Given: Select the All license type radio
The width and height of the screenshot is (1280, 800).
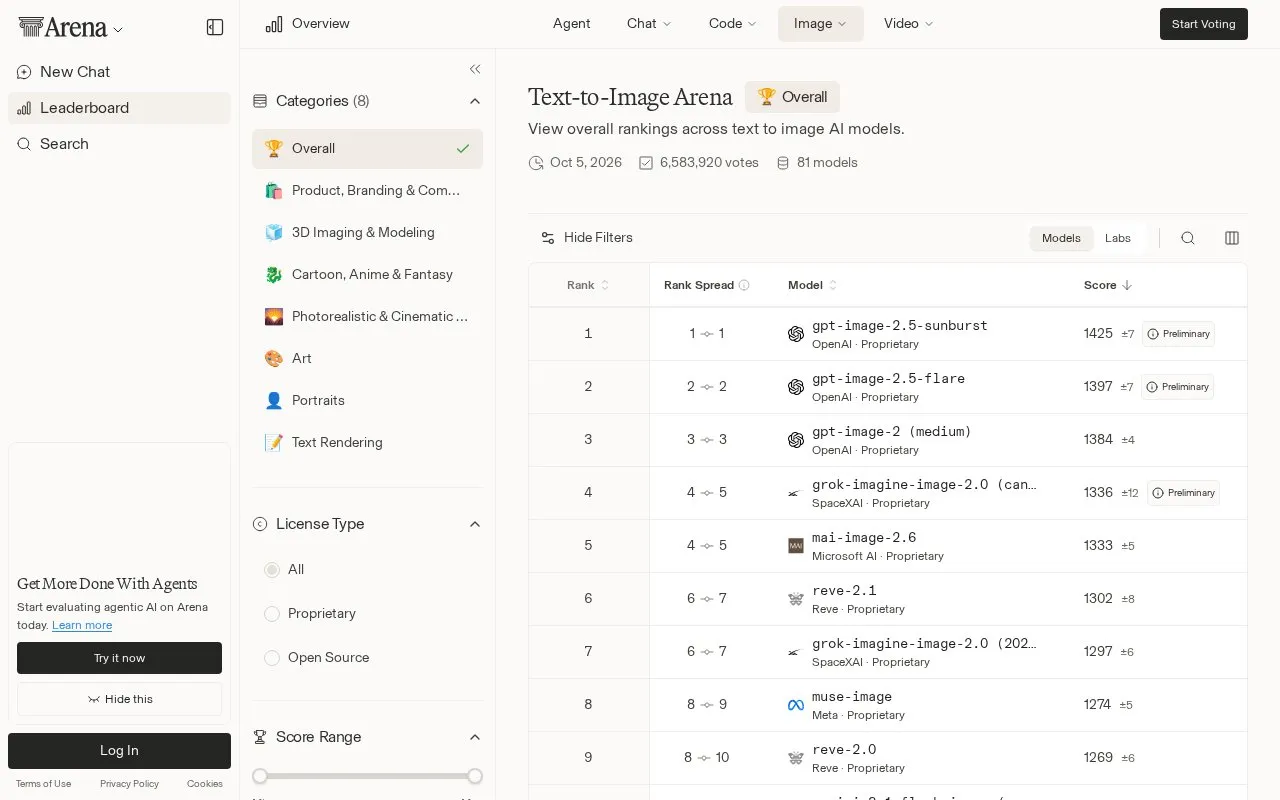Looking at the screenshot, I should coord(272,570).
